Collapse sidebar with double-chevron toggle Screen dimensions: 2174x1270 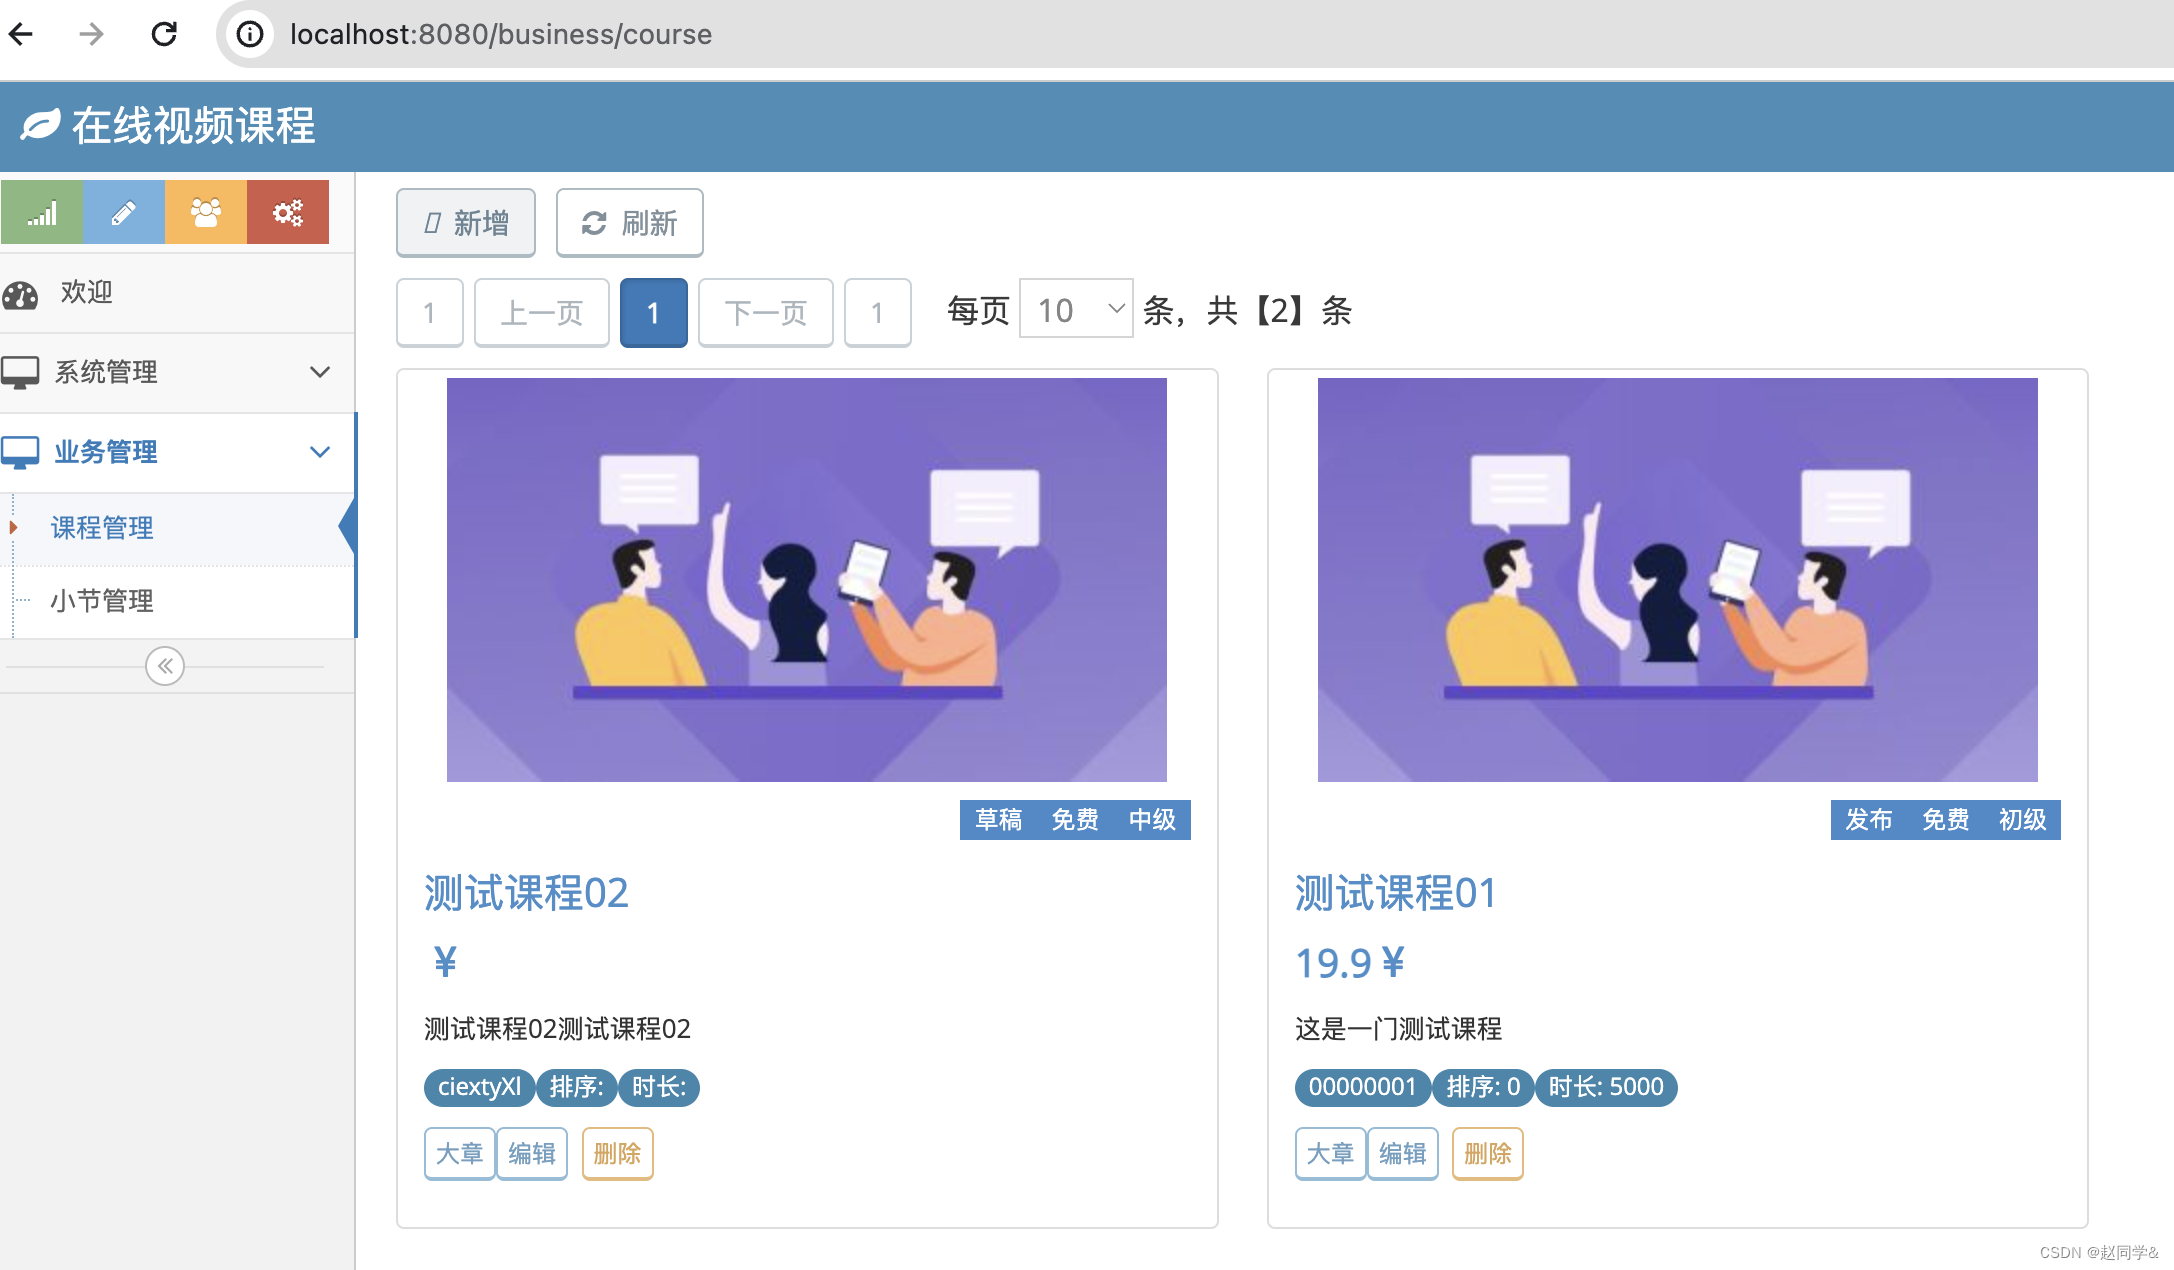(165, 666)
